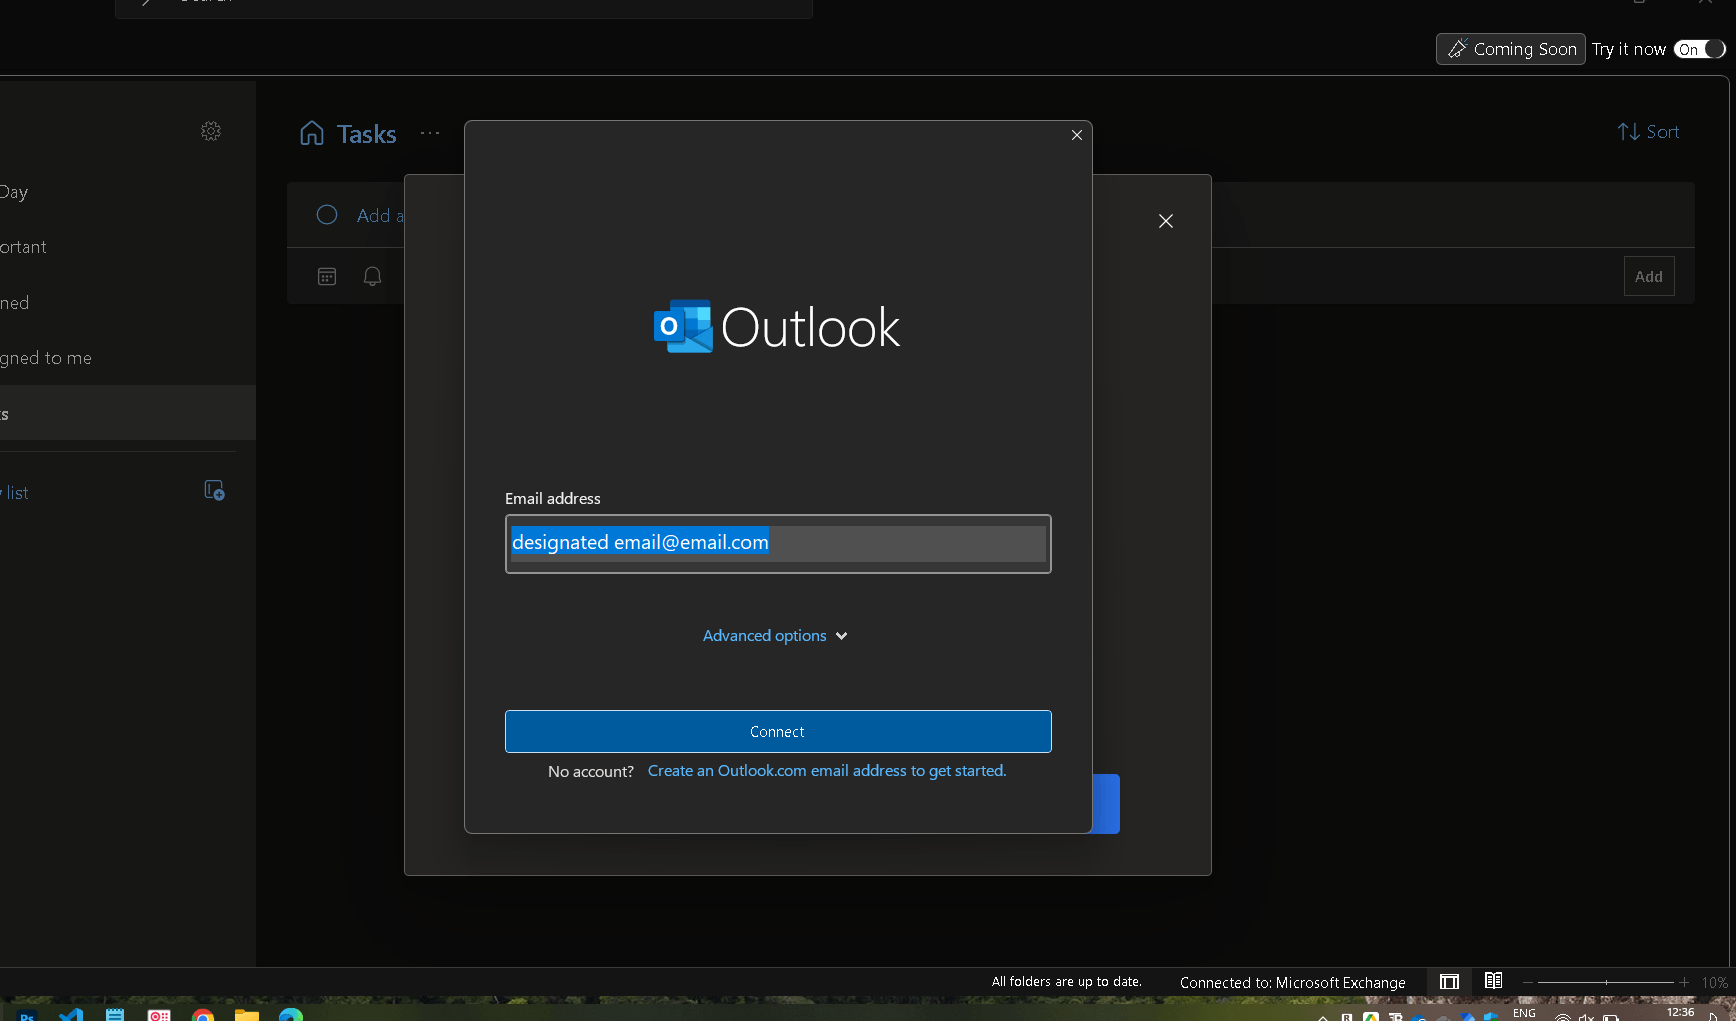Open the To Do settings gear
The width and height of the screenshot is (1736, 1021).
(x=211, y=131)
